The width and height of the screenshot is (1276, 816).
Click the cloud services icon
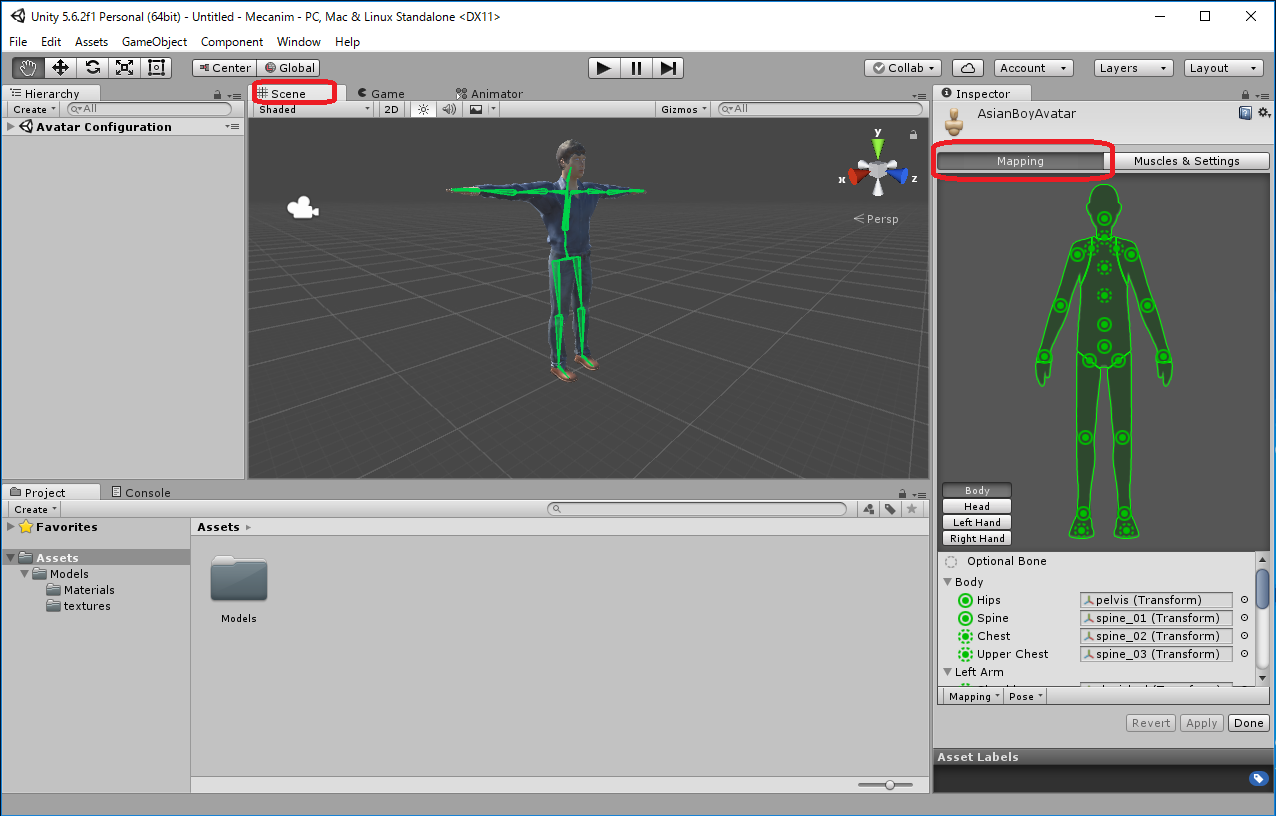pos(967,68)
